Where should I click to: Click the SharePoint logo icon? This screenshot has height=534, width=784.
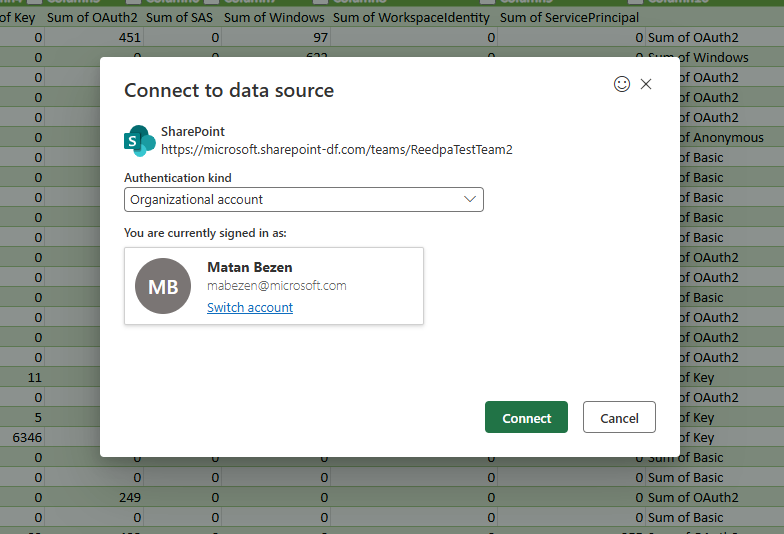[x=137, y=141]
